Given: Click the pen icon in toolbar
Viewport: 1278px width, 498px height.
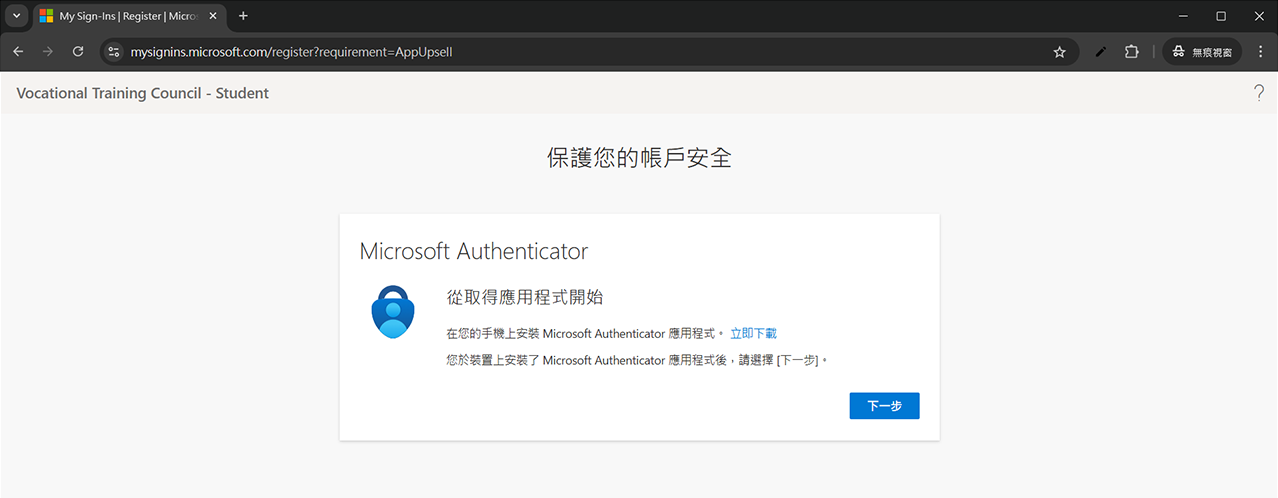Looking at the screenshot, I should (x=1101, y=51).
